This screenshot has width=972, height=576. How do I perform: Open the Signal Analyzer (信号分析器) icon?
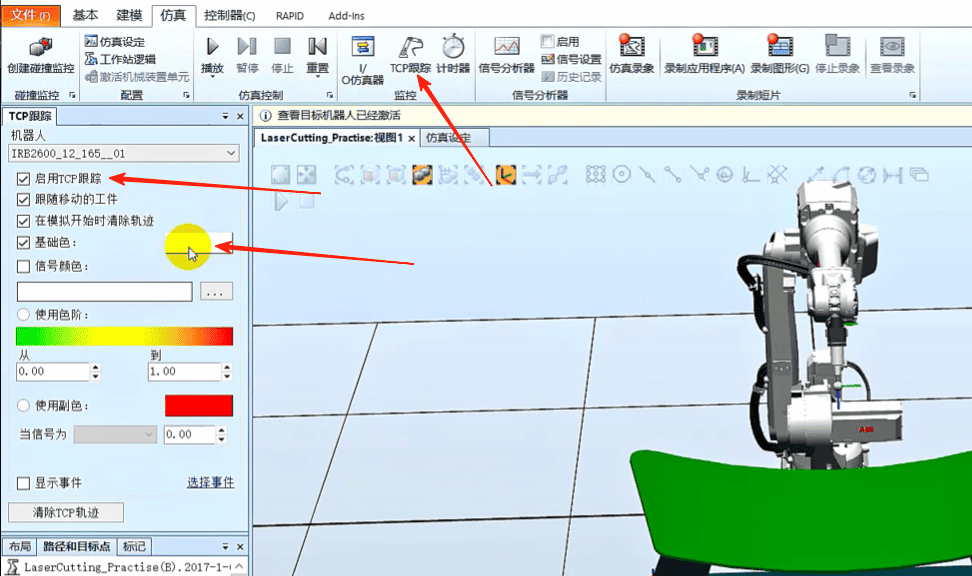(506, 55)
